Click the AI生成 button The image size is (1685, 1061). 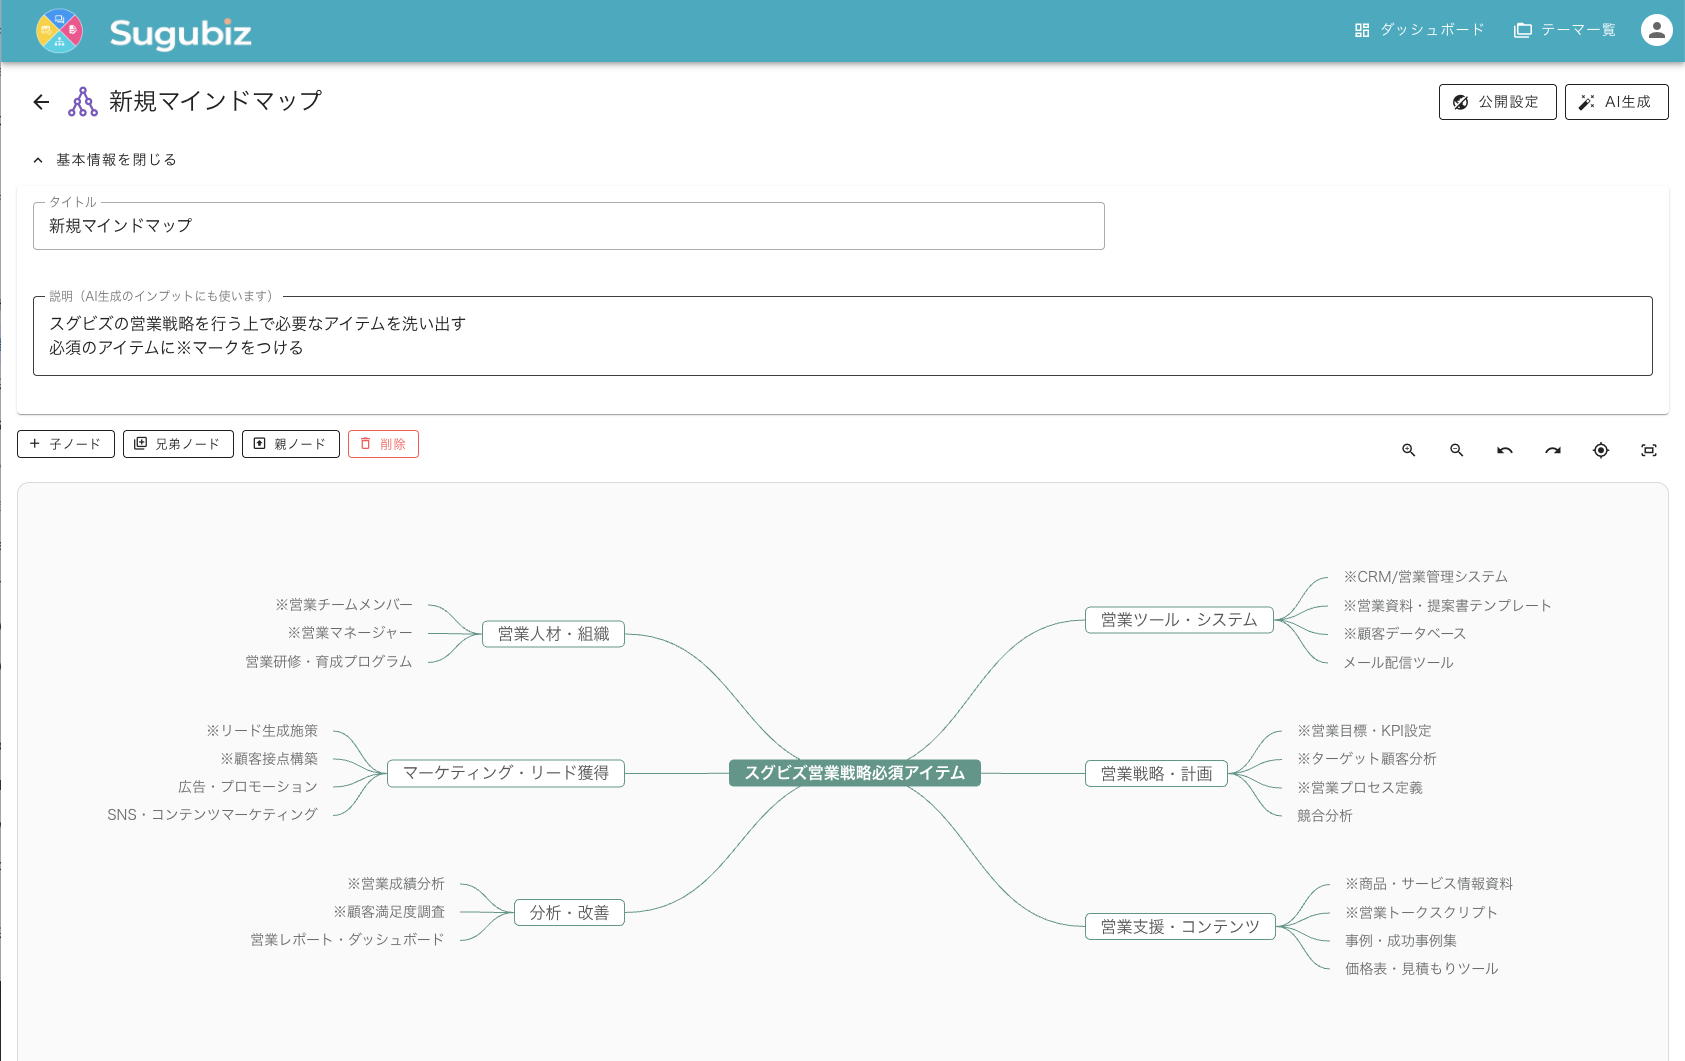[x=1616, y=101]
